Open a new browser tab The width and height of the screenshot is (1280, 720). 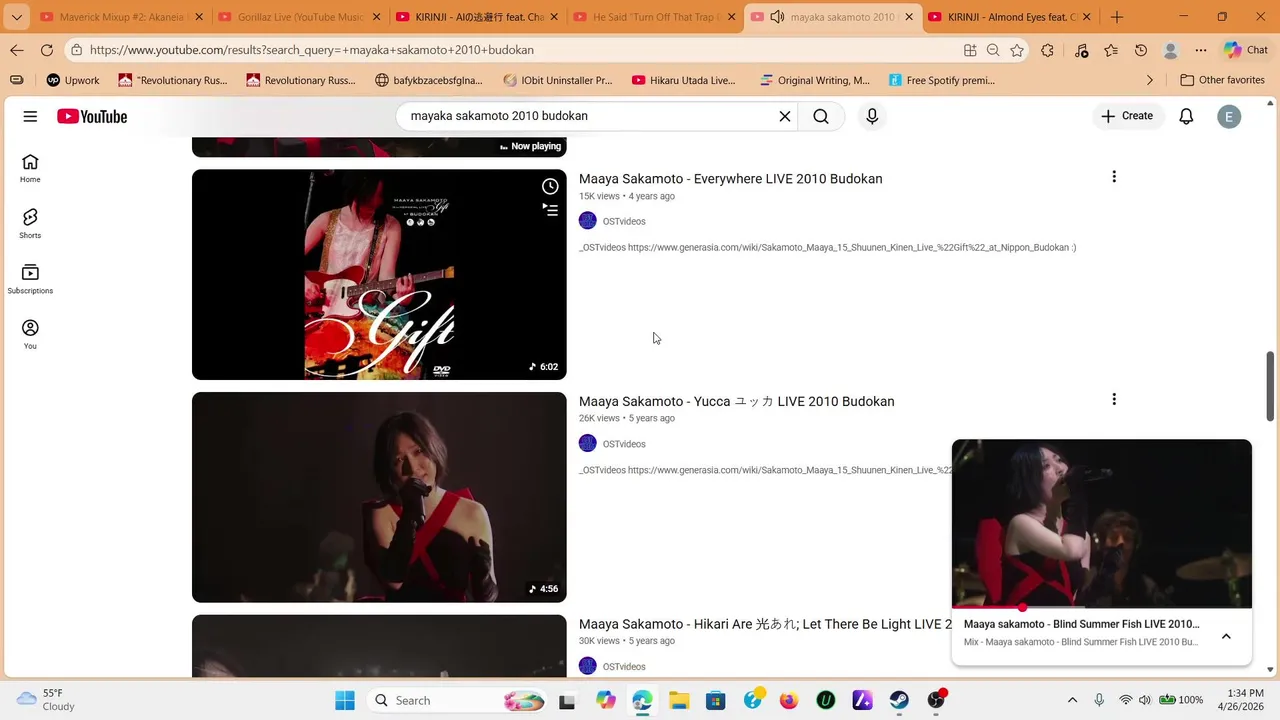[x=1117, y=17]
